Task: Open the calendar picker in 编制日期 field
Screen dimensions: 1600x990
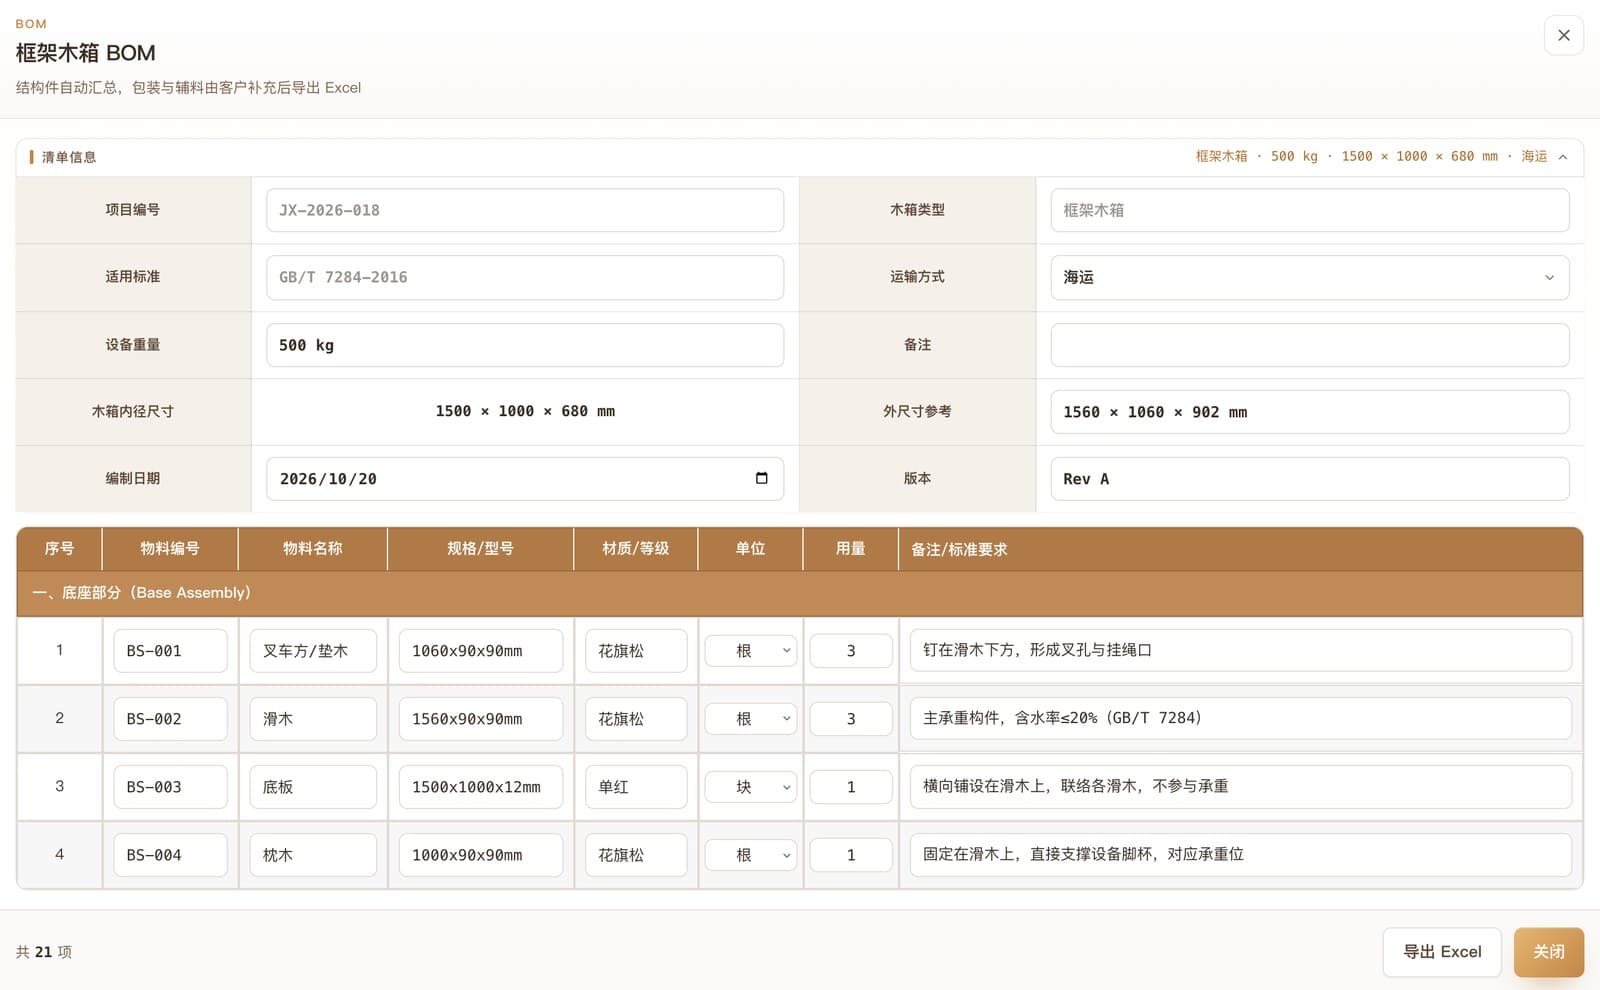Action: tap(761, 478)
